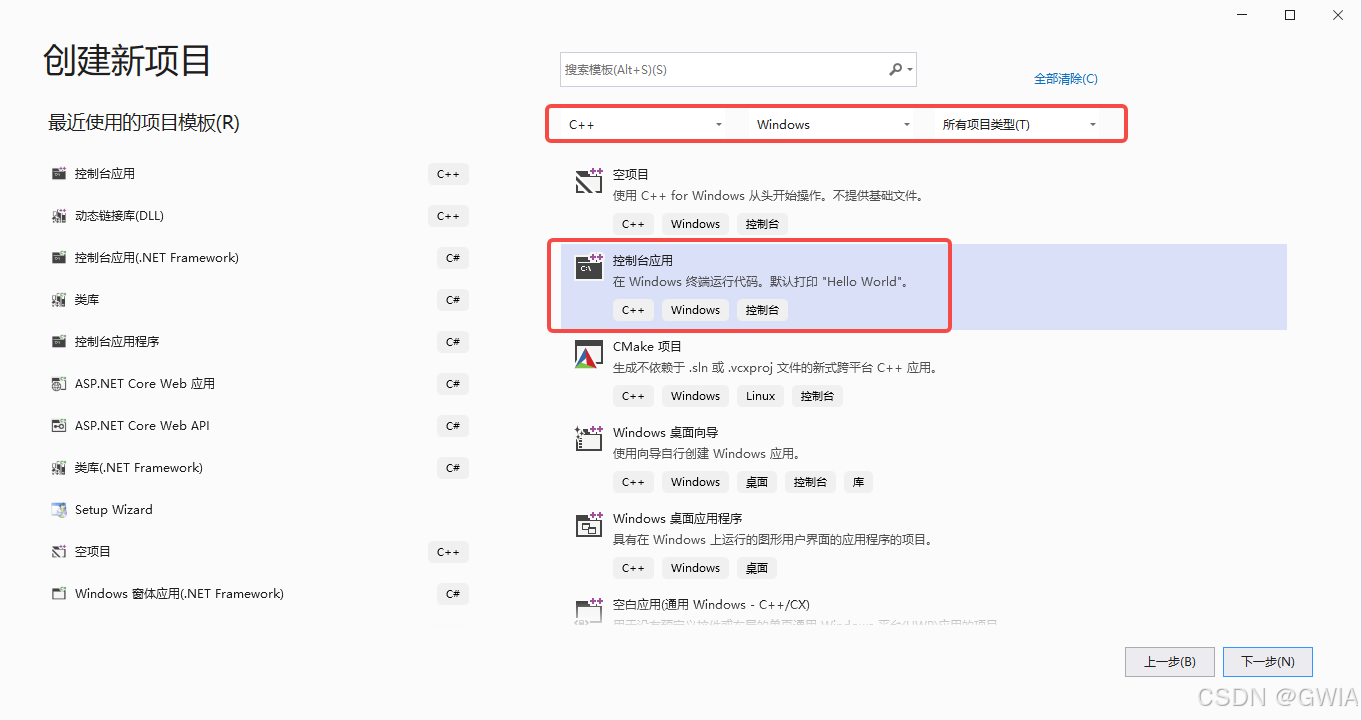Choose recent template Windows 窗体应用(.NET Framework)

(x=179, y=594)
